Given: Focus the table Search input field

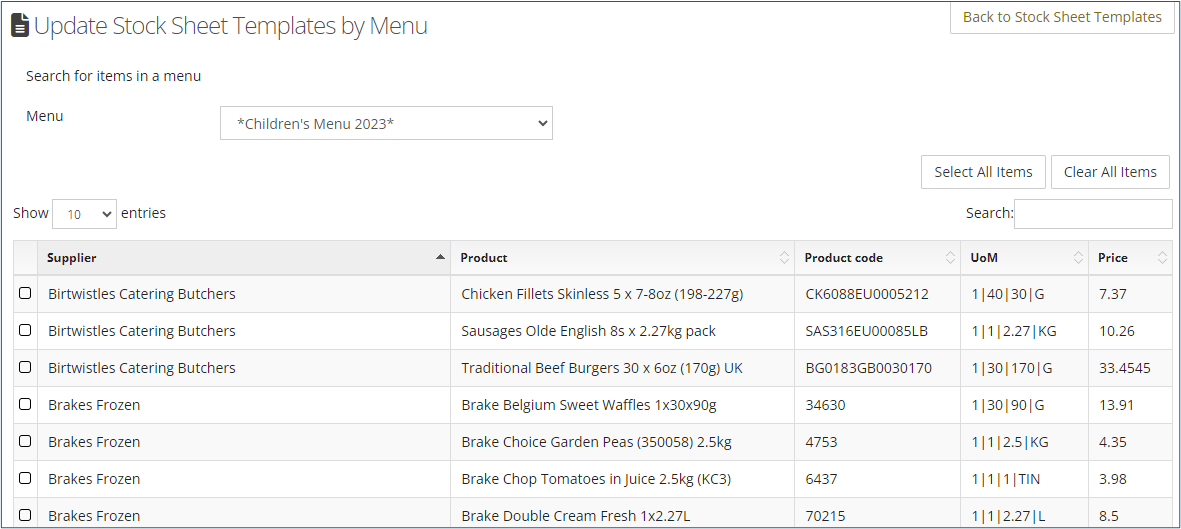Looking at the screenshot, I should [1093, 214].
